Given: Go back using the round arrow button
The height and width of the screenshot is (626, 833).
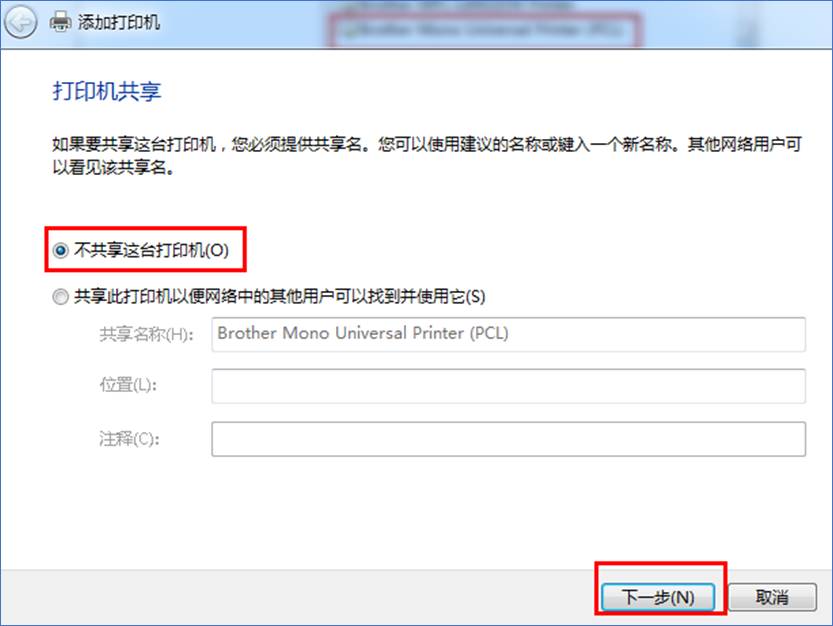Looking at the screenshot, I should click(21, 23).
